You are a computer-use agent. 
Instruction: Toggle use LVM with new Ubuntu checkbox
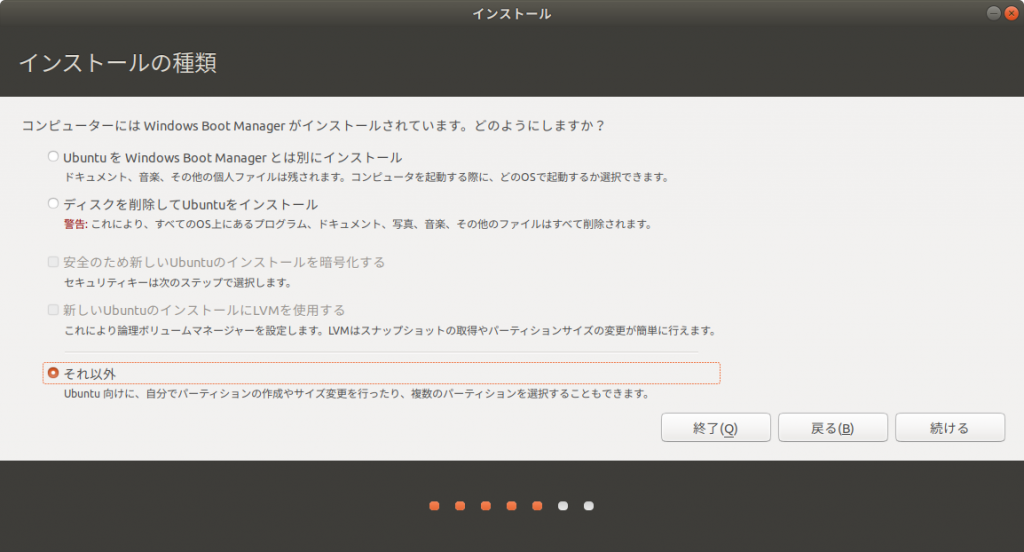click(53, 310)
